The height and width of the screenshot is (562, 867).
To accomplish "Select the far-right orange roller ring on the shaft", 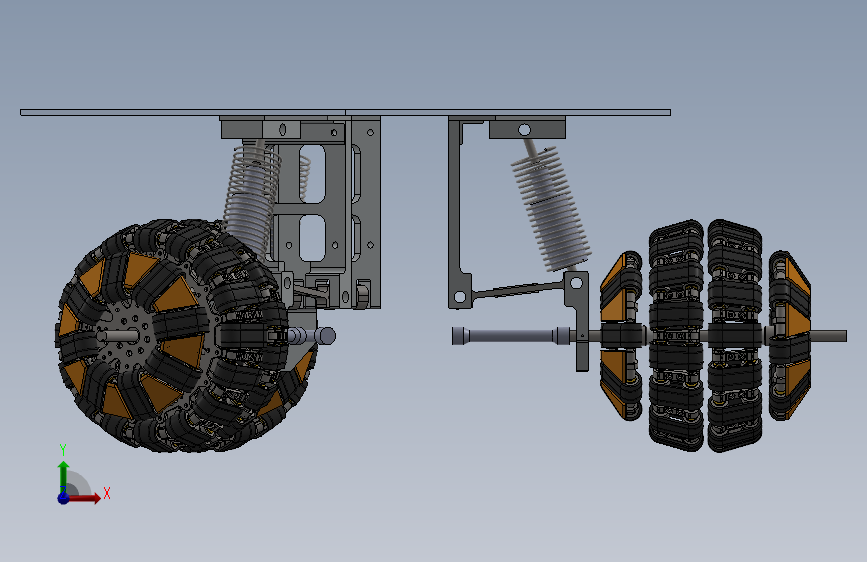I will [x=790, y=335].
